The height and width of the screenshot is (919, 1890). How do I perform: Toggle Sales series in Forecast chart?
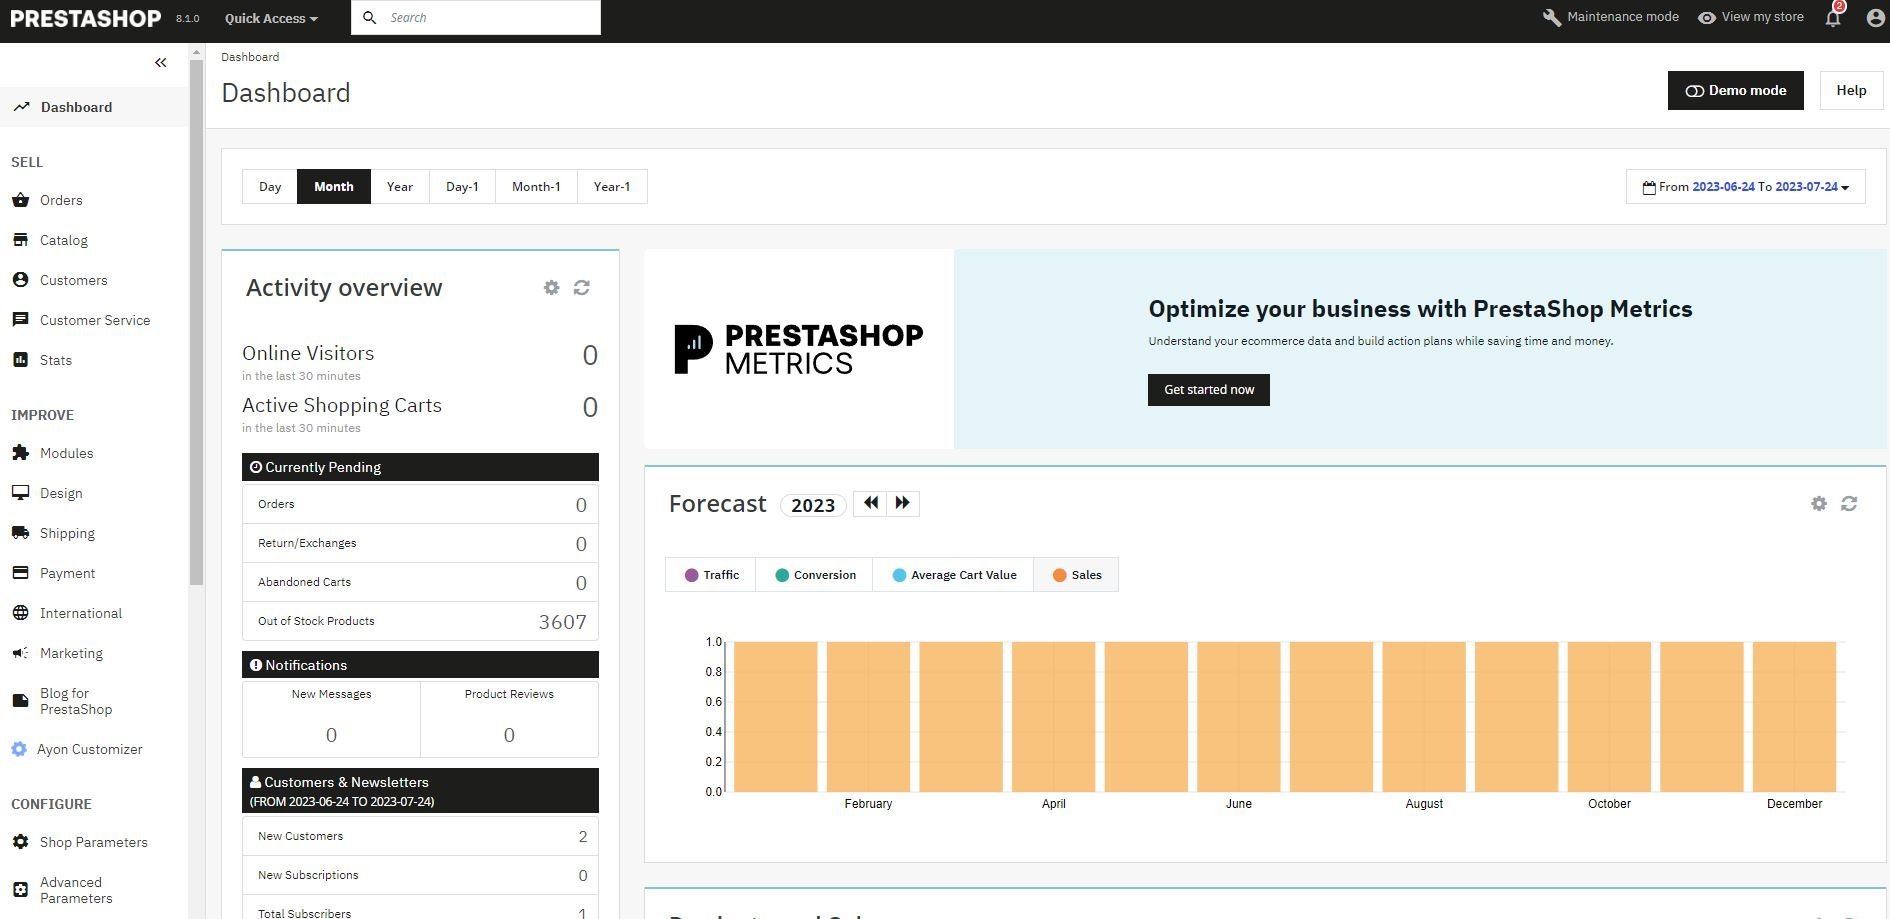(x=1076, y=575)
